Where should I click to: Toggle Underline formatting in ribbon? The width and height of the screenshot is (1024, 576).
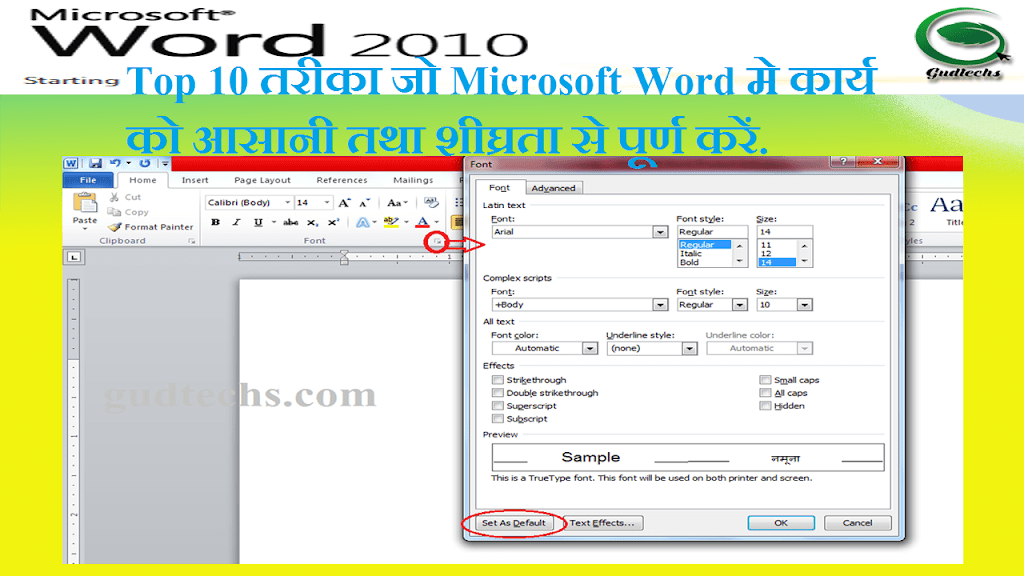click(258, 222)
